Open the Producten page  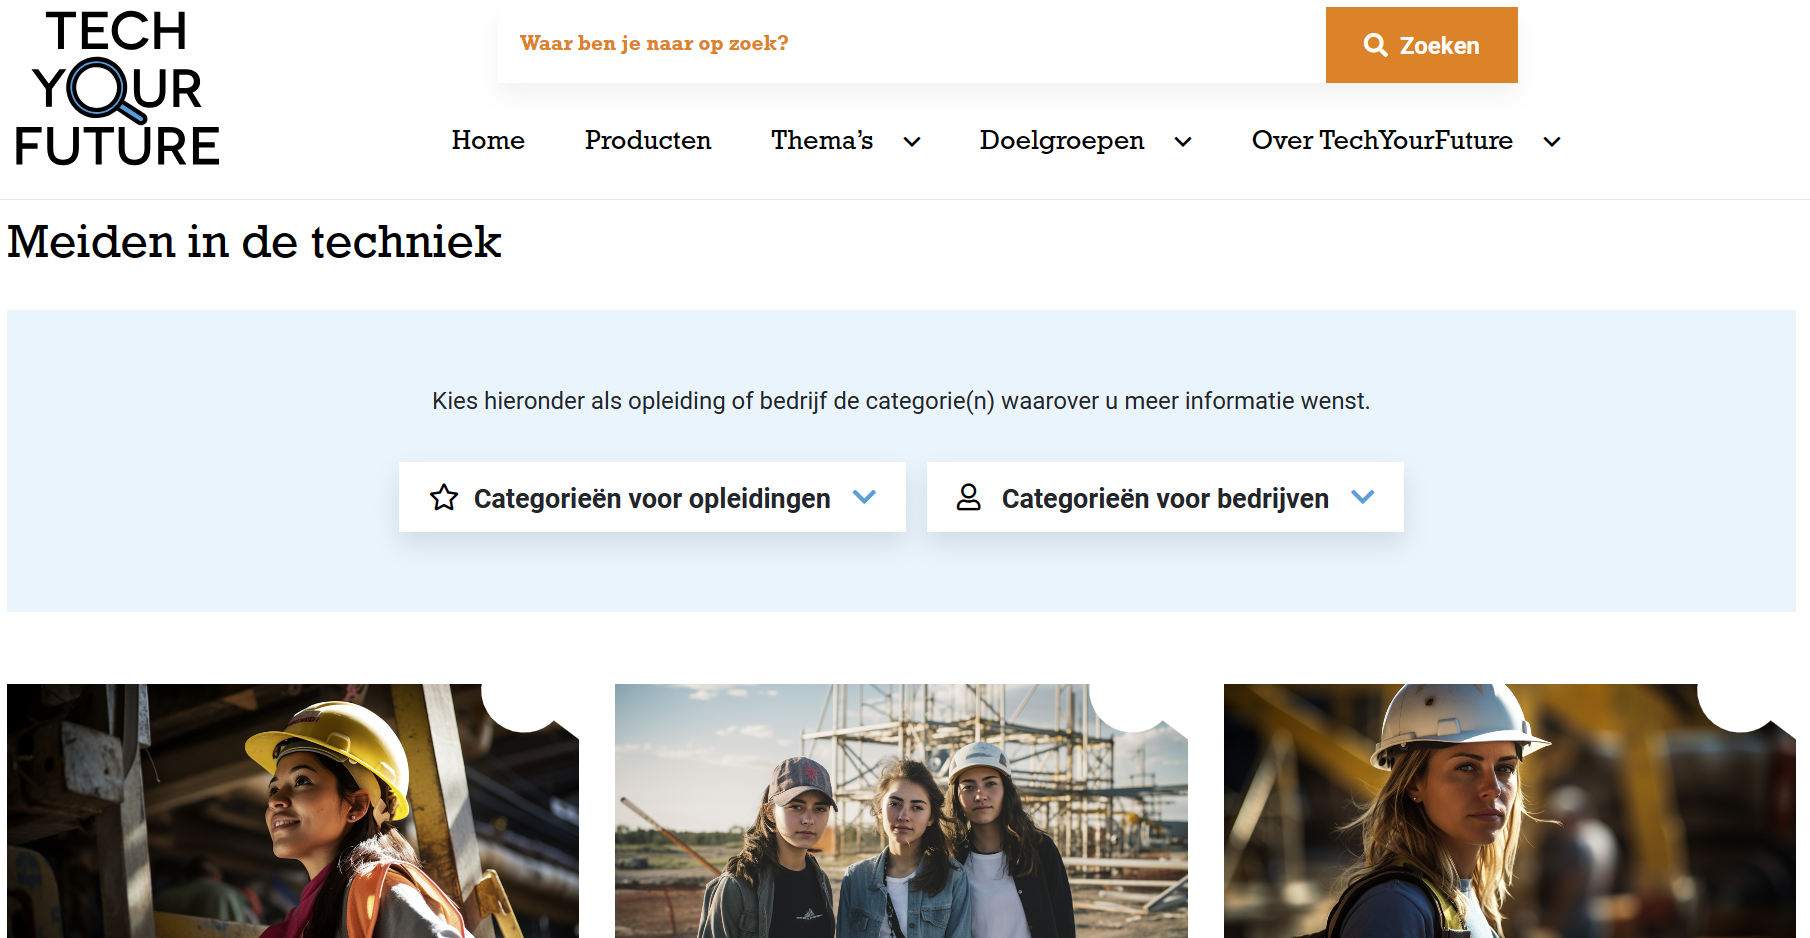click(x=648, y=141)
